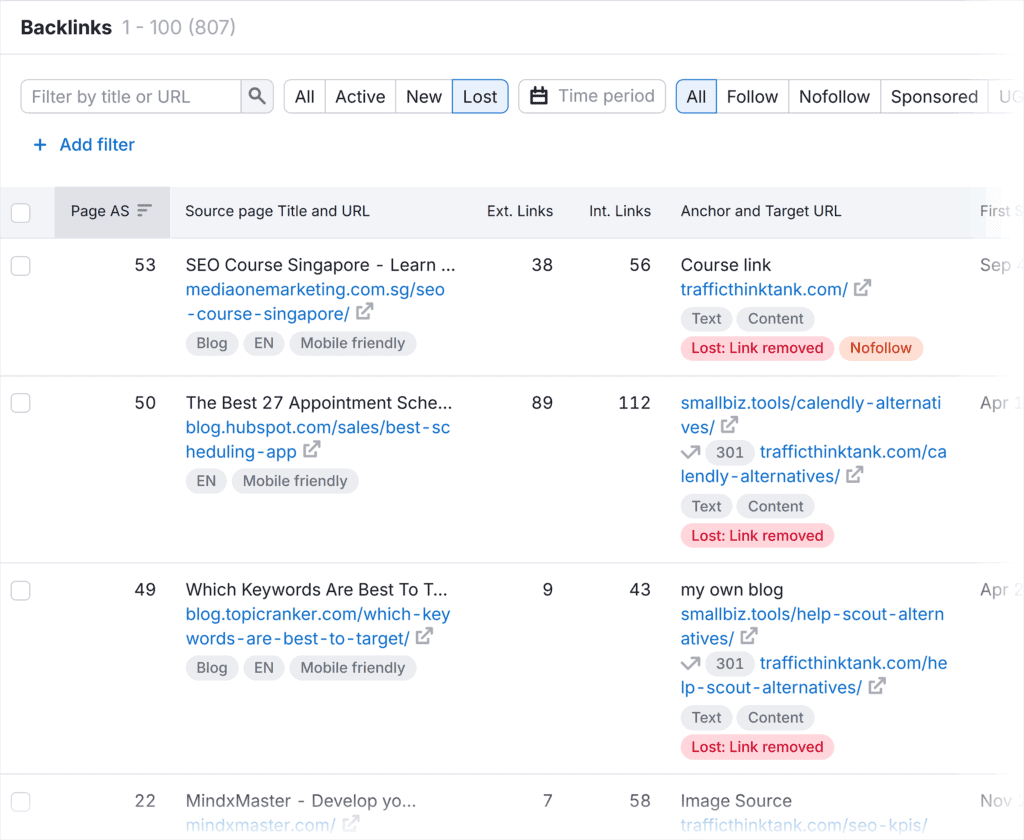1024x840 pixels.
Task: Filter by Nofollow link type
Action: pyautogui.click(x=834, y=97)
